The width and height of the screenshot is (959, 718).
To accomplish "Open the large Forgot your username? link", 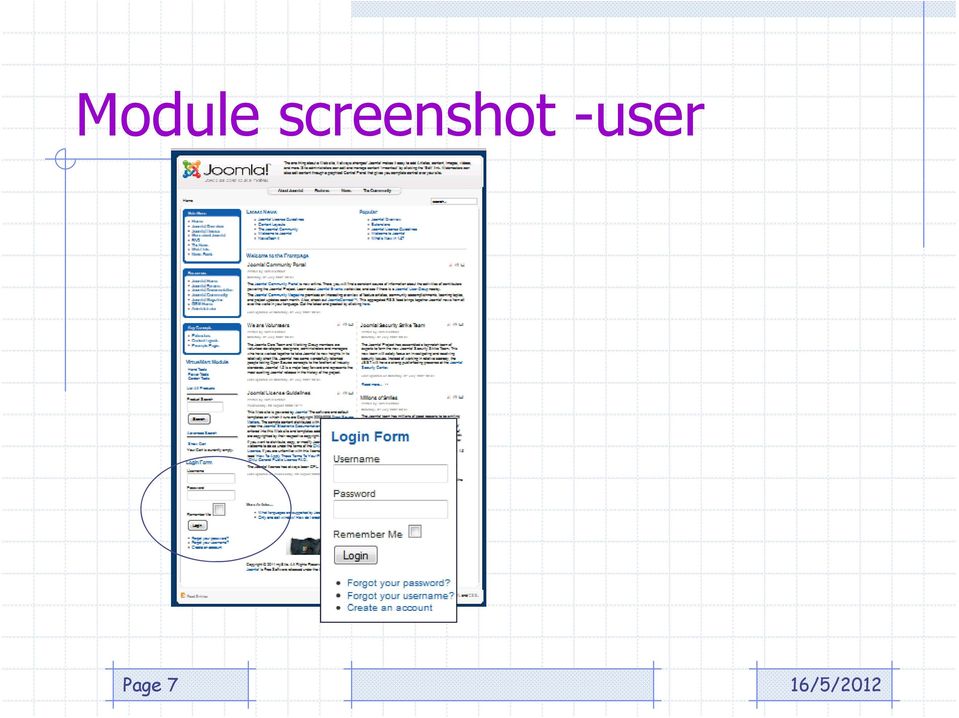I will pos(401,596).
